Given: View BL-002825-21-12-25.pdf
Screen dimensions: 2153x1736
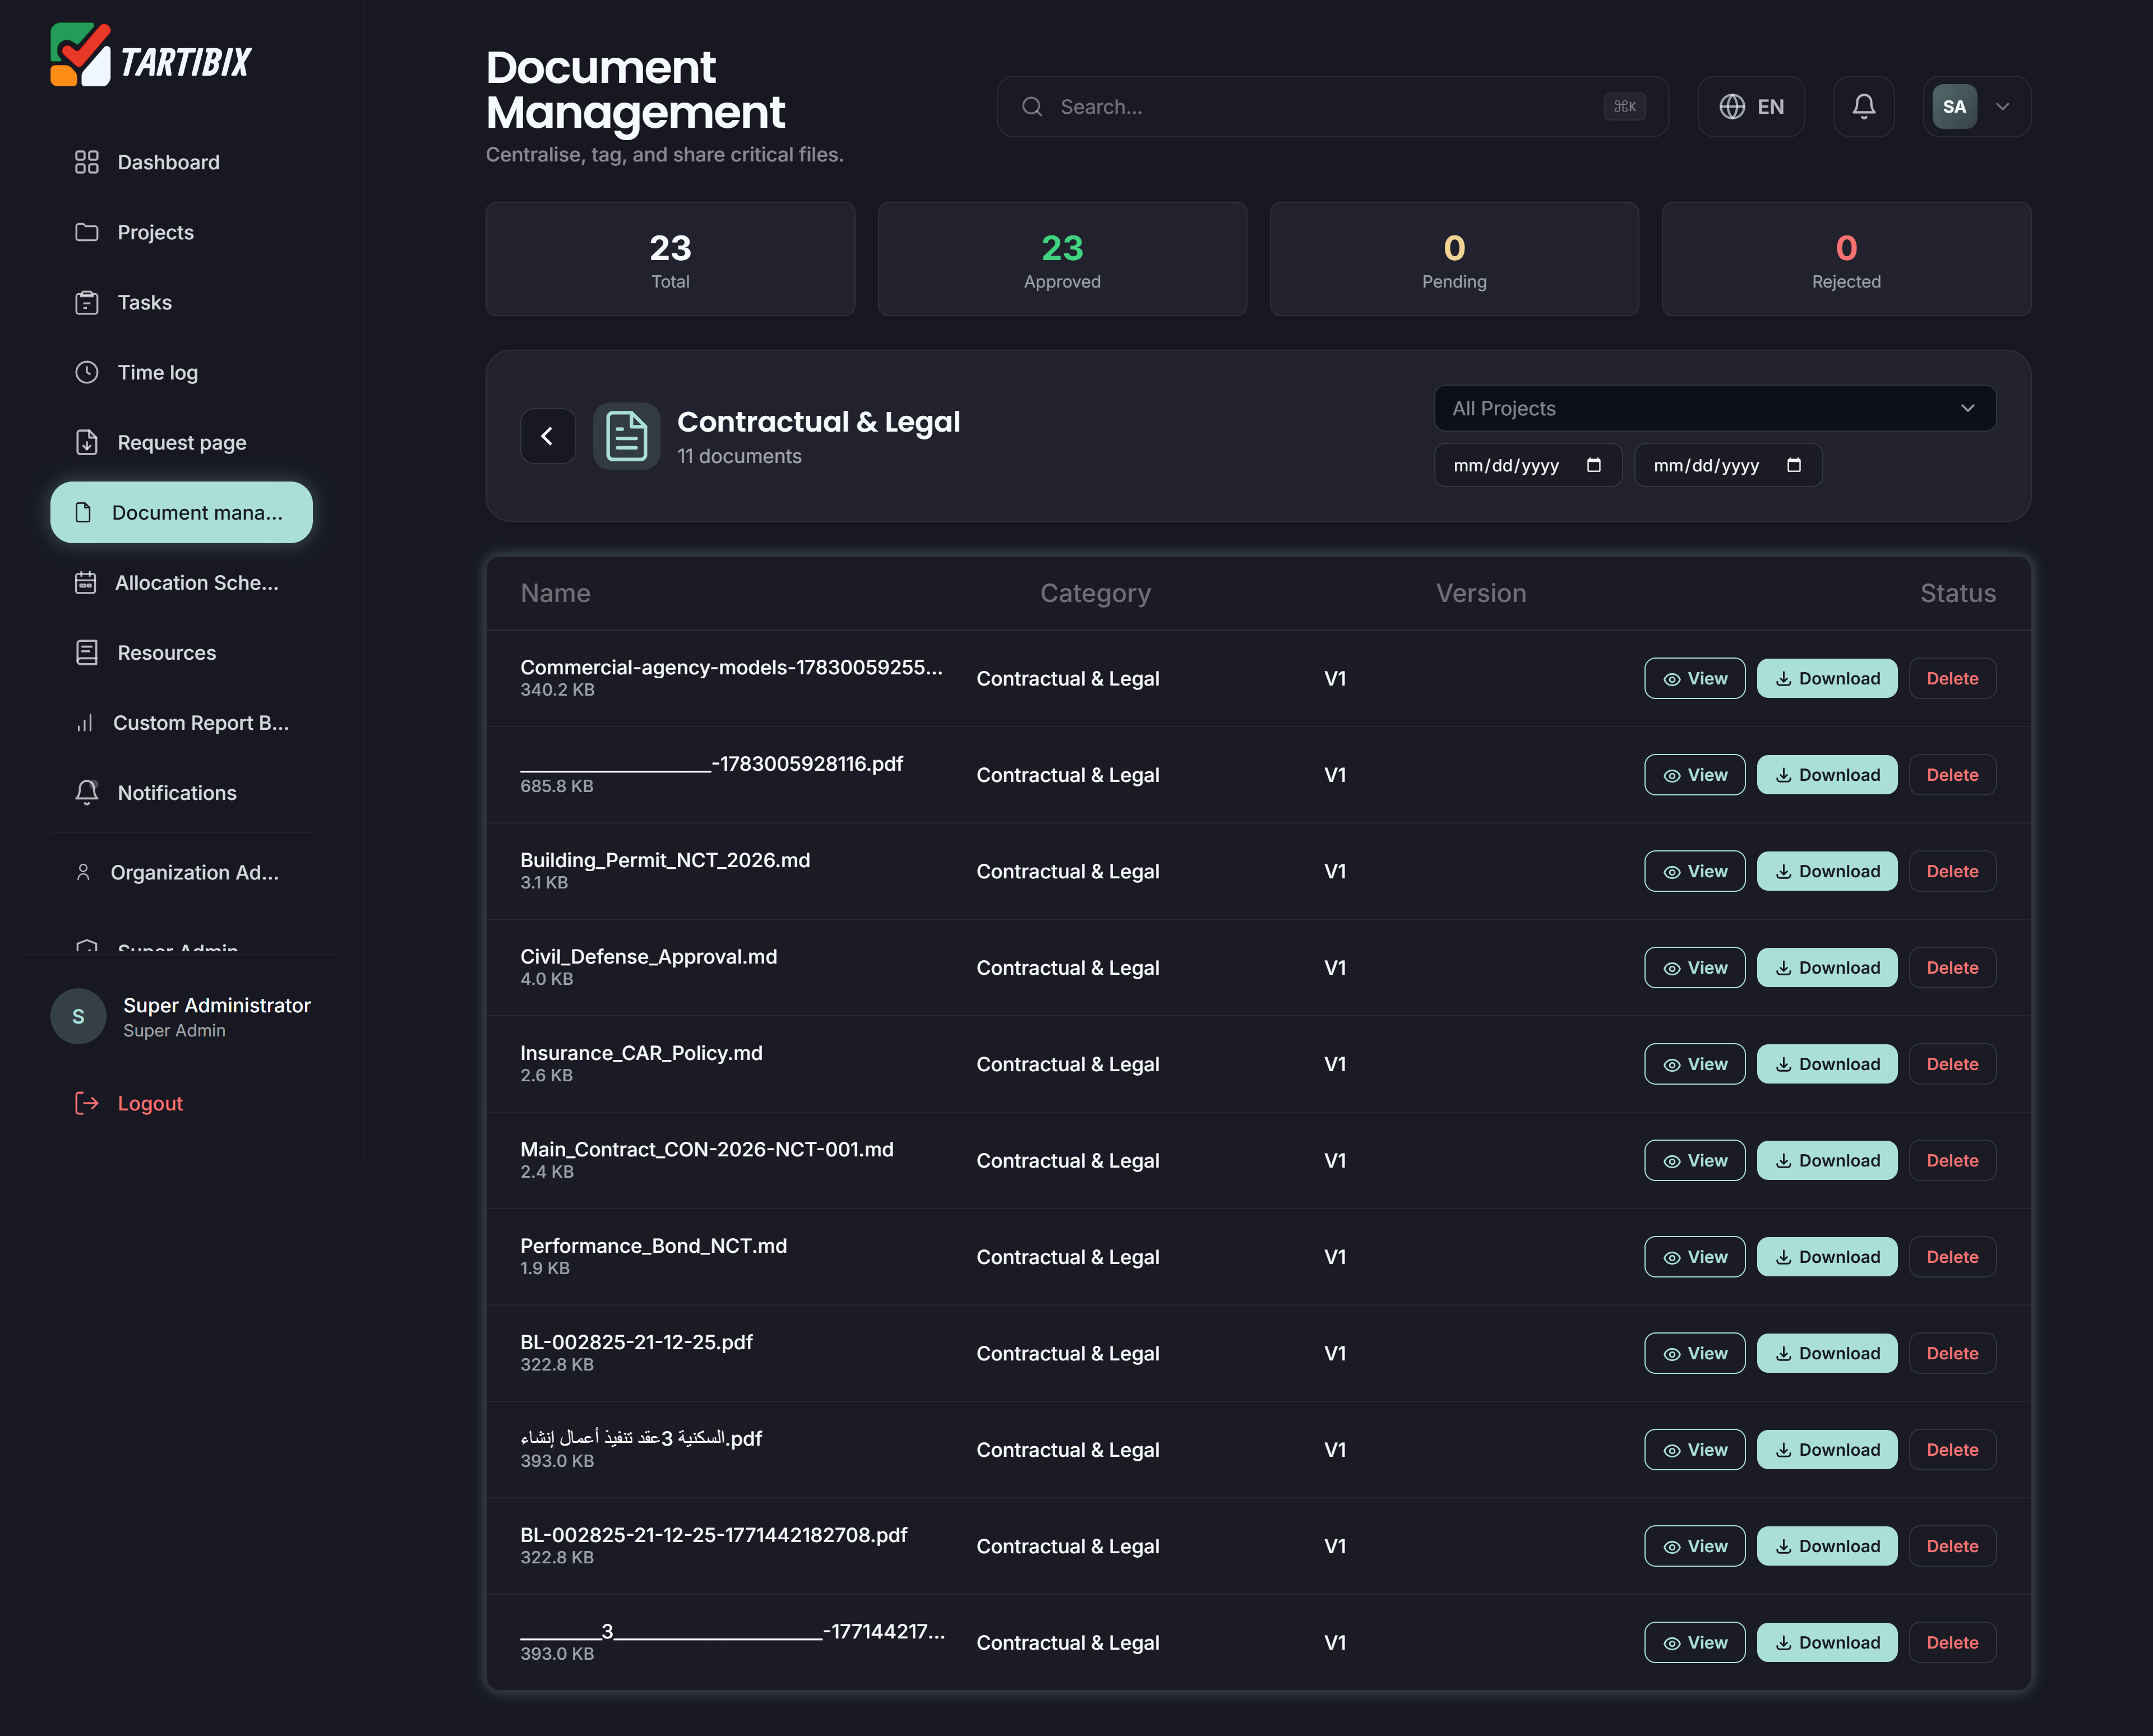Looking at the screenshot, I should click(x=1694, y=1353).
